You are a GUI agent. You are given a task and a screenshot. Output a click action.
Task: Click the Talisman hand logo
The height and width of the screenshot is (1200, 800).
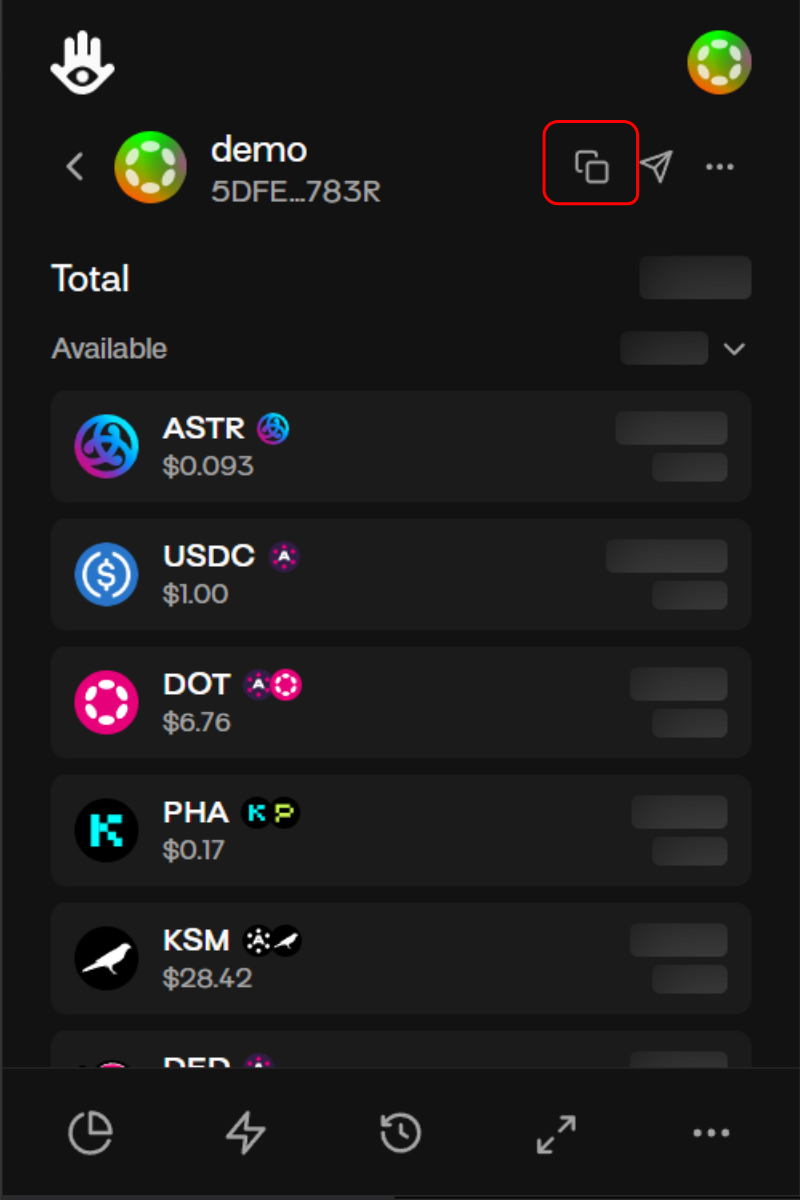(x=83, y=62)
